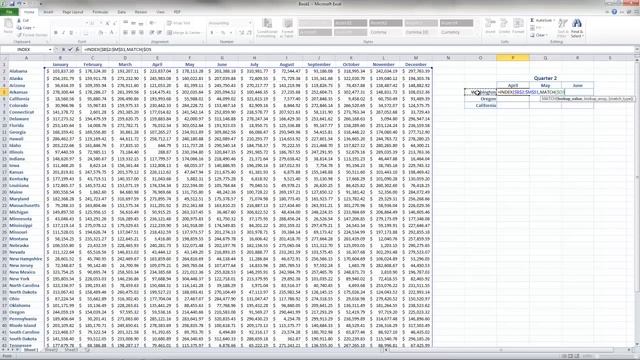This screenshot has height=360, width=640.
Task: Activate the Format Painter brush
Action: tap(19, 35)
